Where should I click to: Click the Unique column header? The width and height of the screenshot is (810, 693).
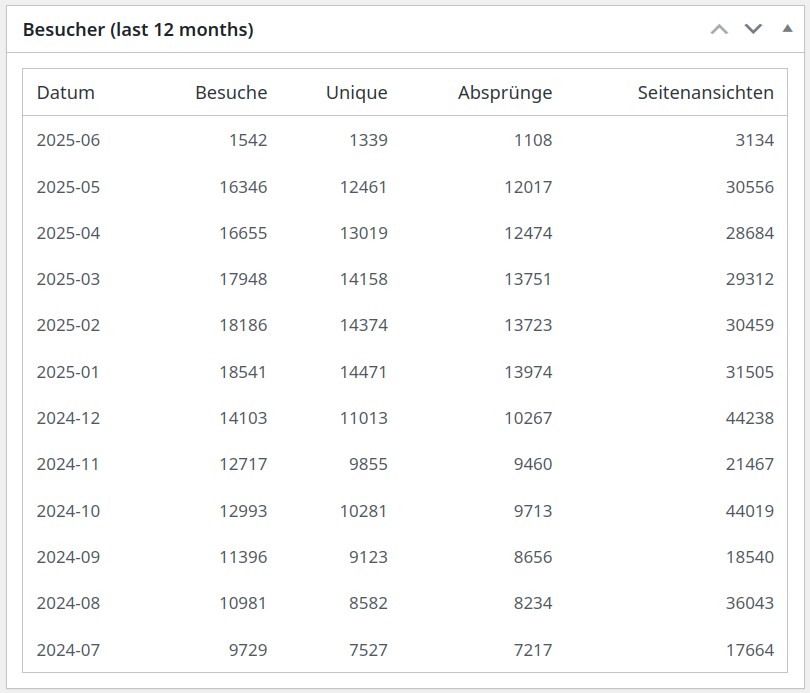pyautogui.click(x=356, y=92)
